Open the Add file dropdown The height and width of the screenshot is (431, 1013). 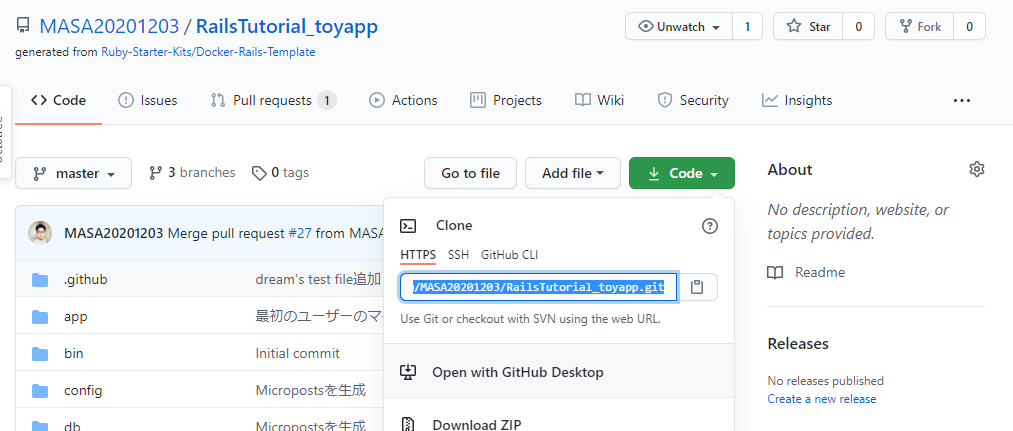(x=572, y=173)
